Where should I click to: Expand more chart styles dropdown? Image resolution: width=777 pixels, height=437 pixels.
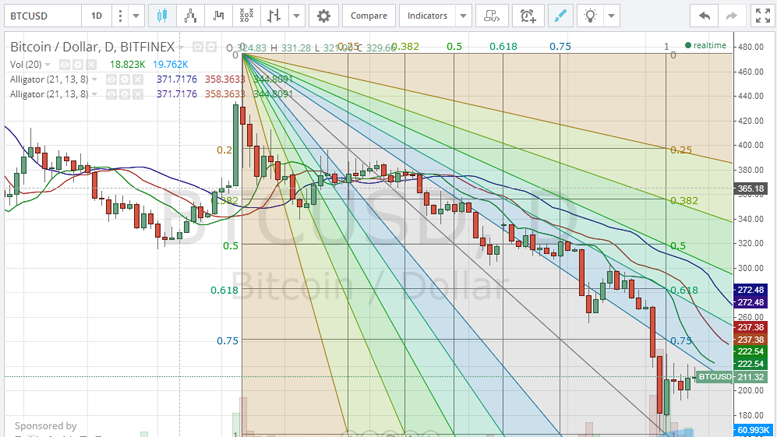(x=296, y=16)
